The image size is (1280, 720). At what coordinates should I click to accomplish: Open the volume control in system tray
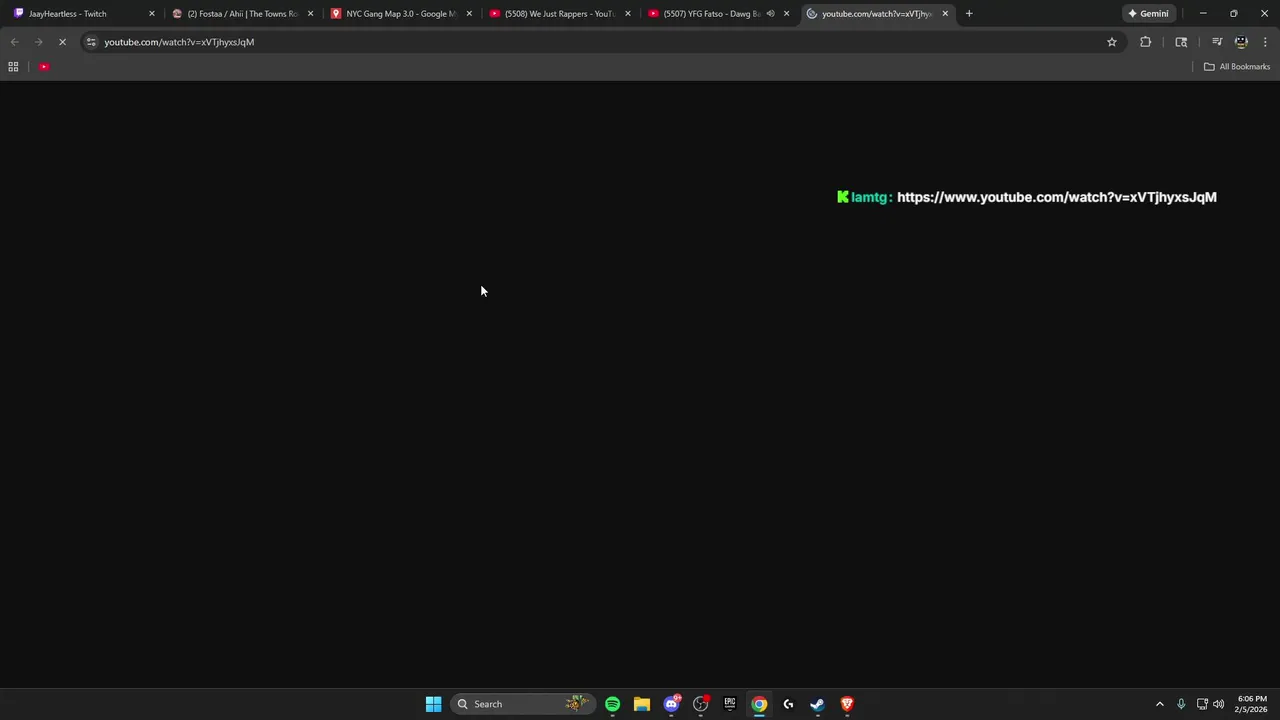pos(1218,704)
